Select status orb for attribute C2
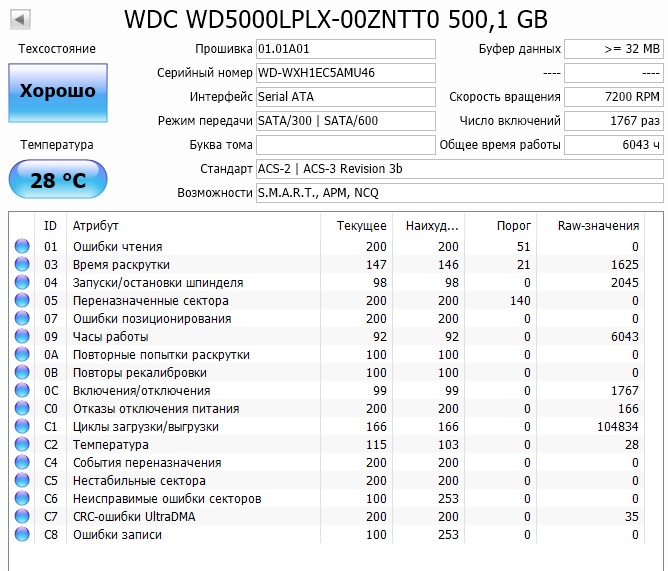The width and height of the screenshot is (668, 571). pos(22,444)
